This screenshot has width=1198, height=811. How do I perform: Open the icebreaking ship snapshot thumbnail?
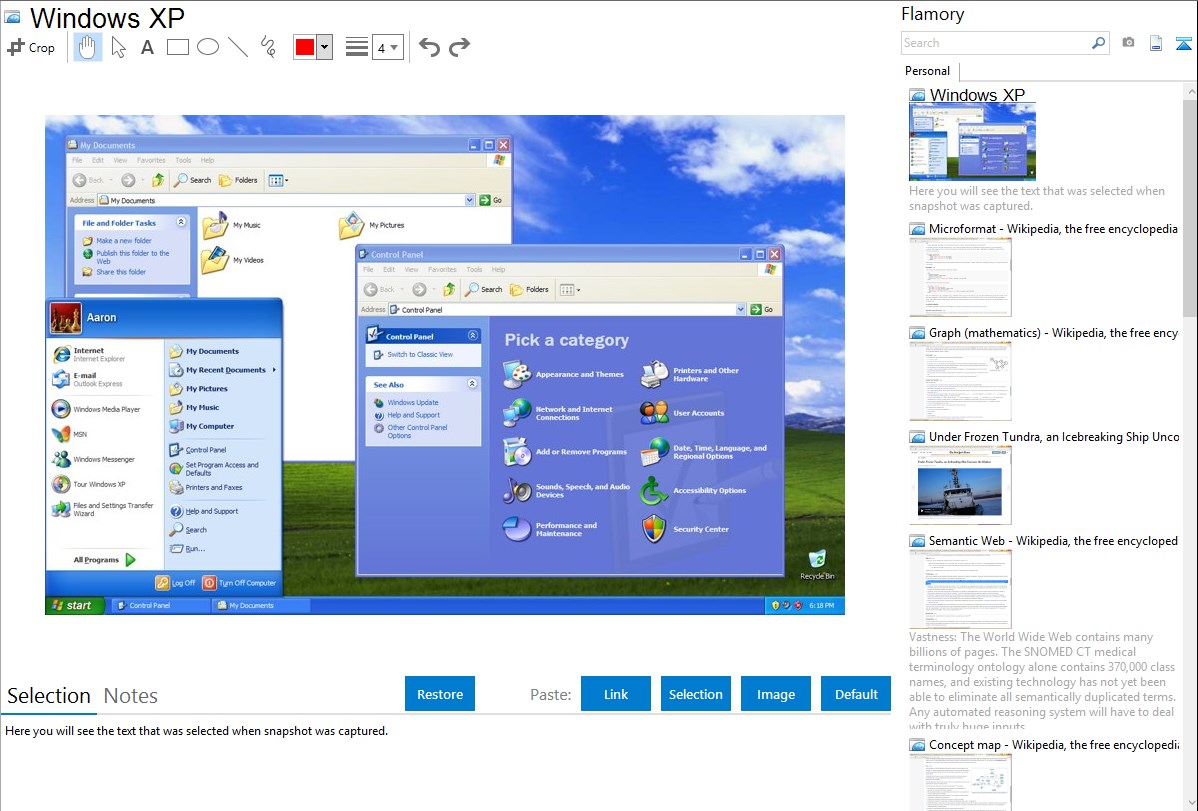(960, 485)
